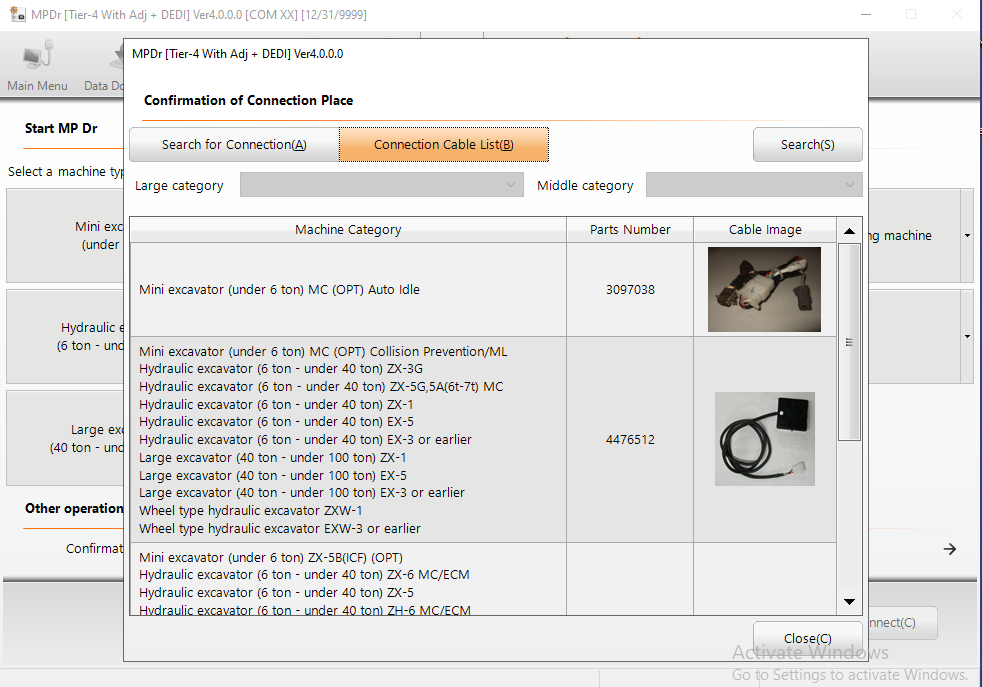
Task: Open the auto idle cable image 3097038
Action: point(764,290)
